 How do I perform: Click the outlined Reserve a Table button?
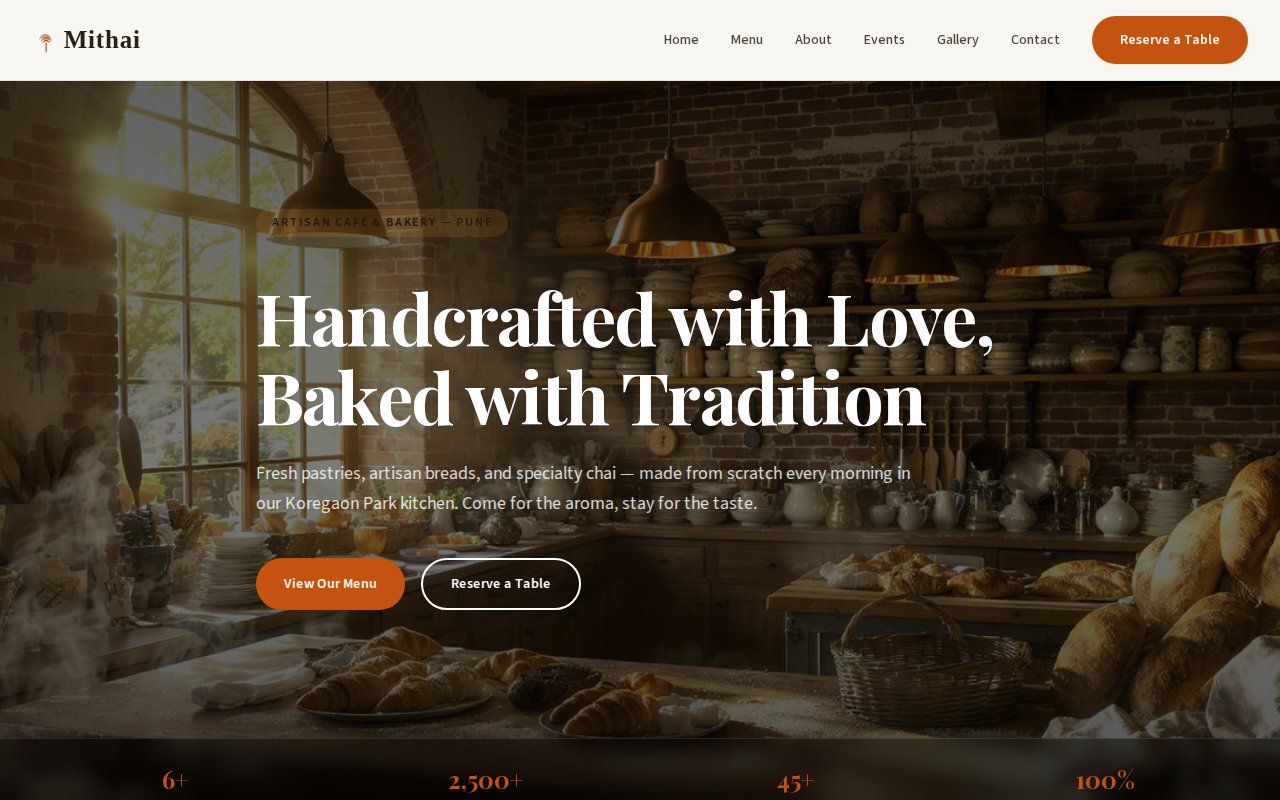pos(501,584)
